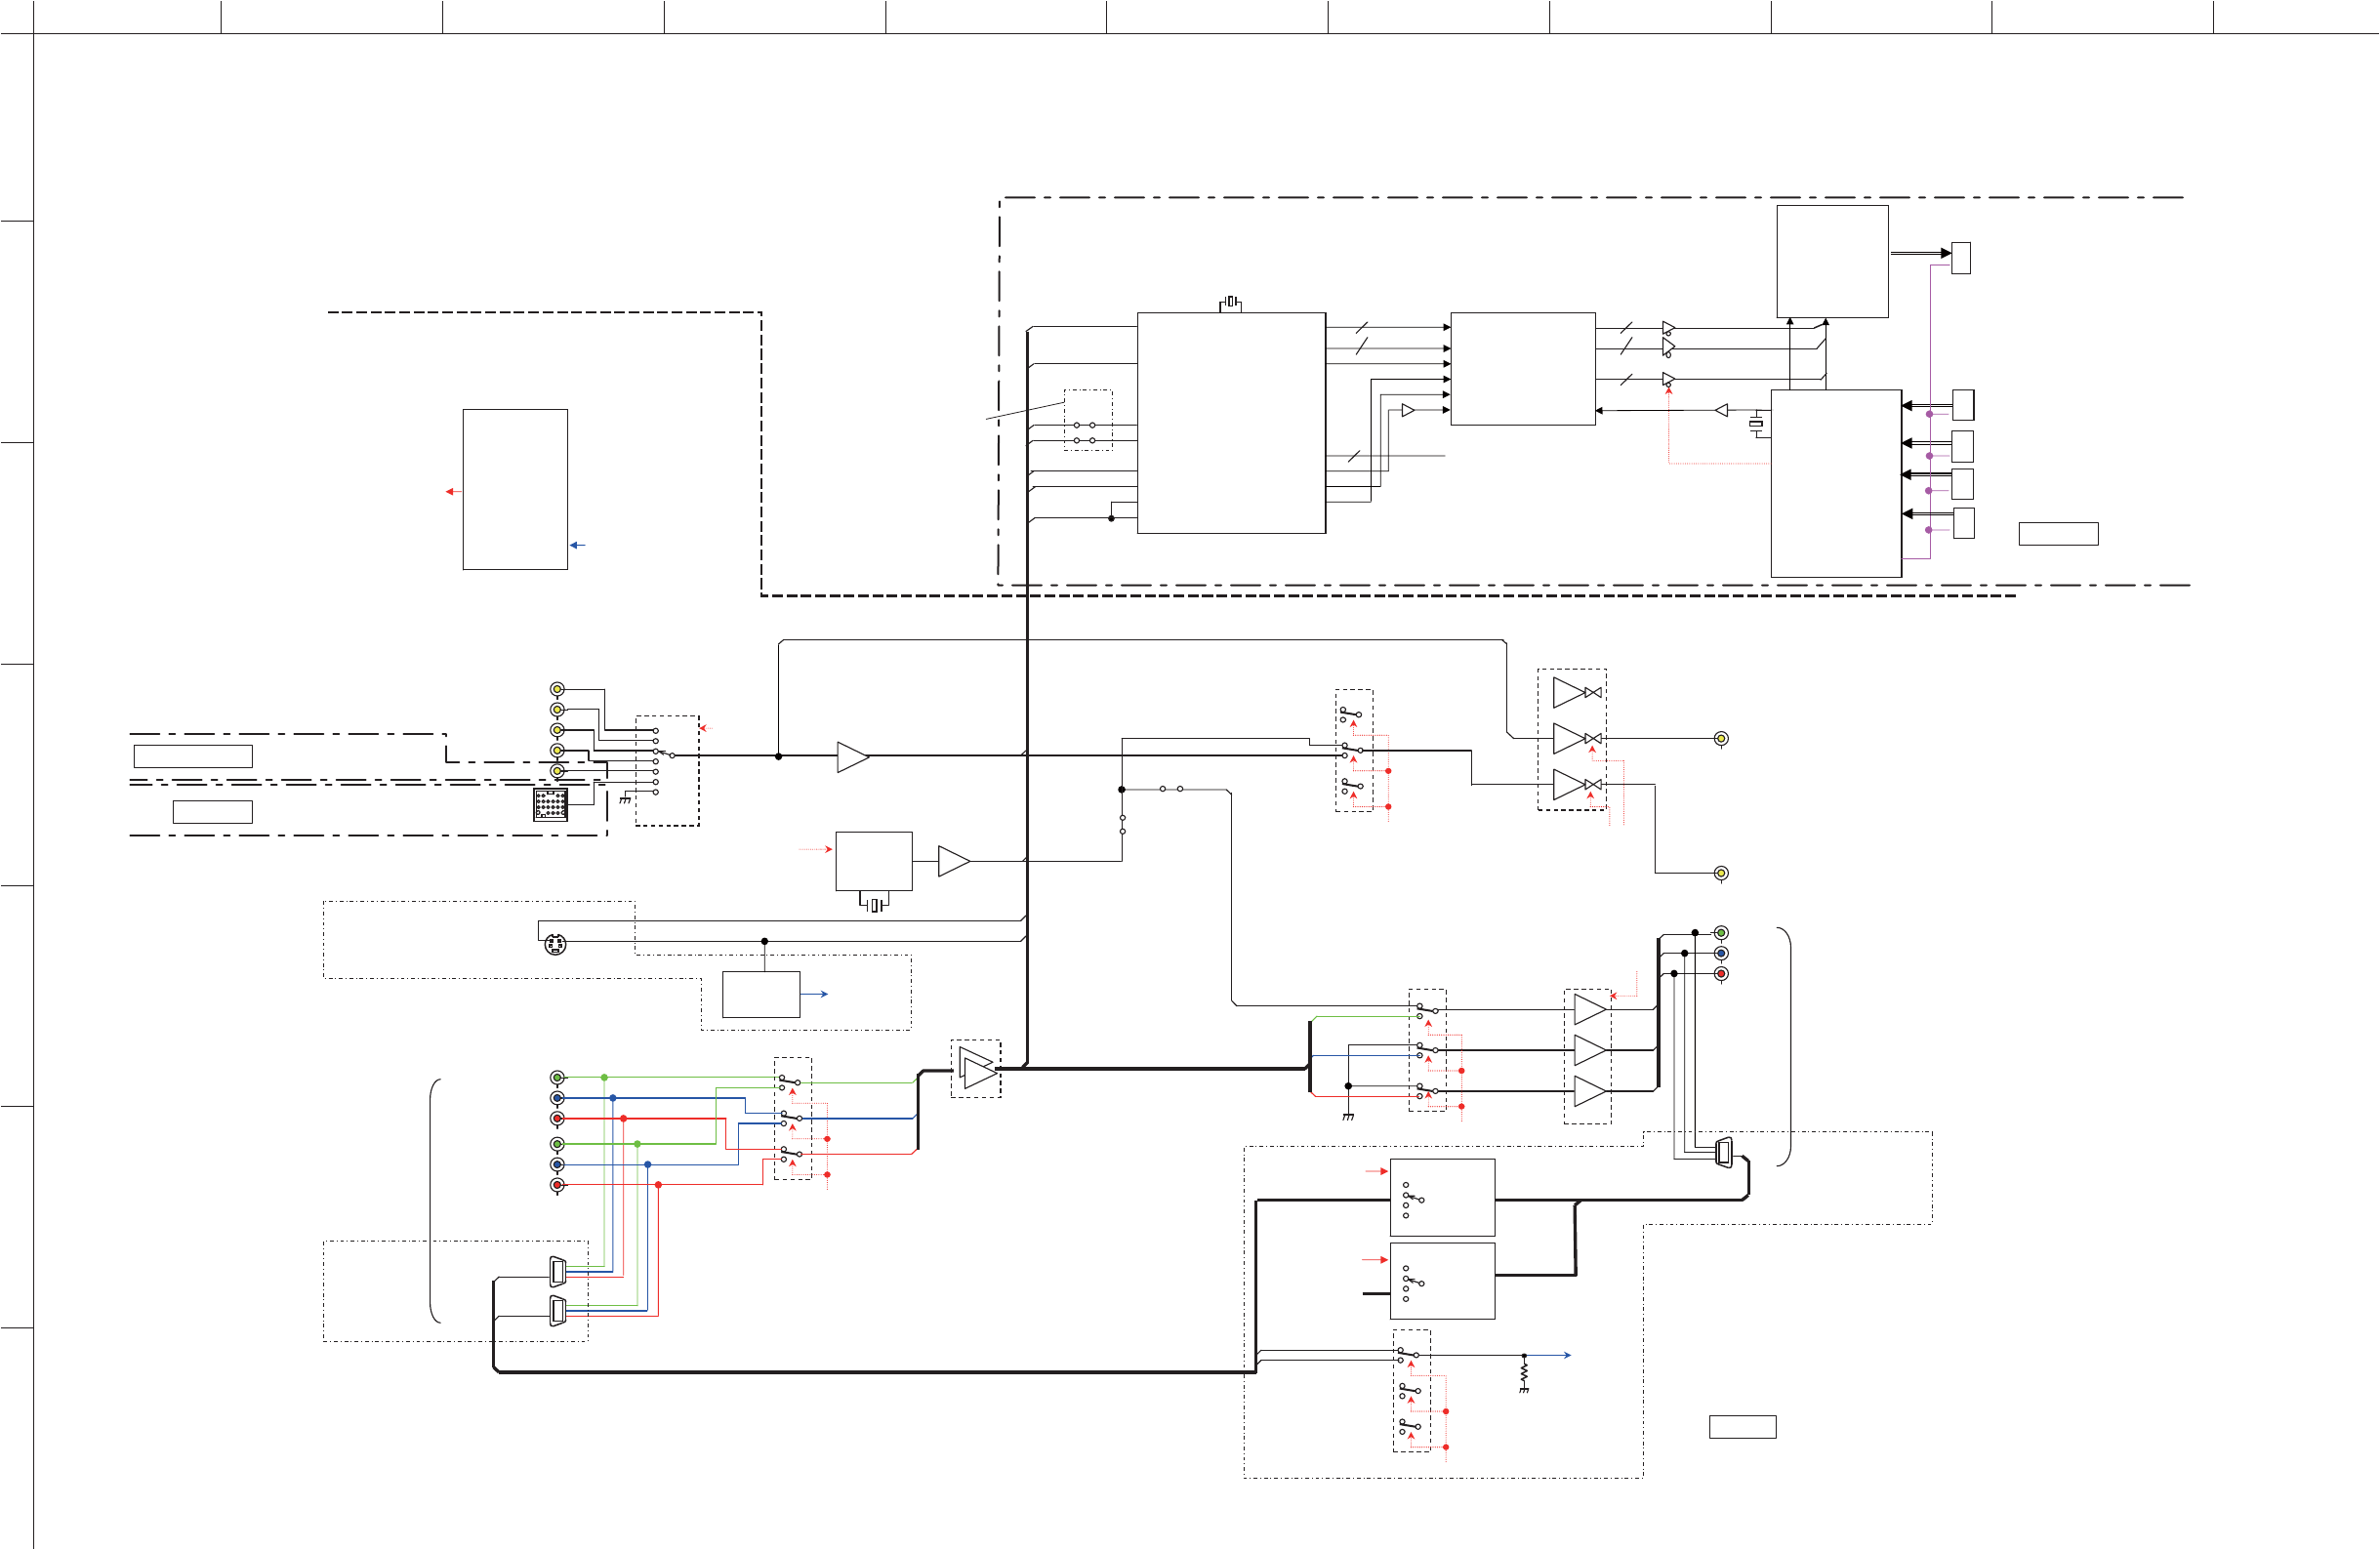Click the large amplifier triangle after the composite input selector
The width and height of the screenshot is (2380, 1549).
pos(853,757)
